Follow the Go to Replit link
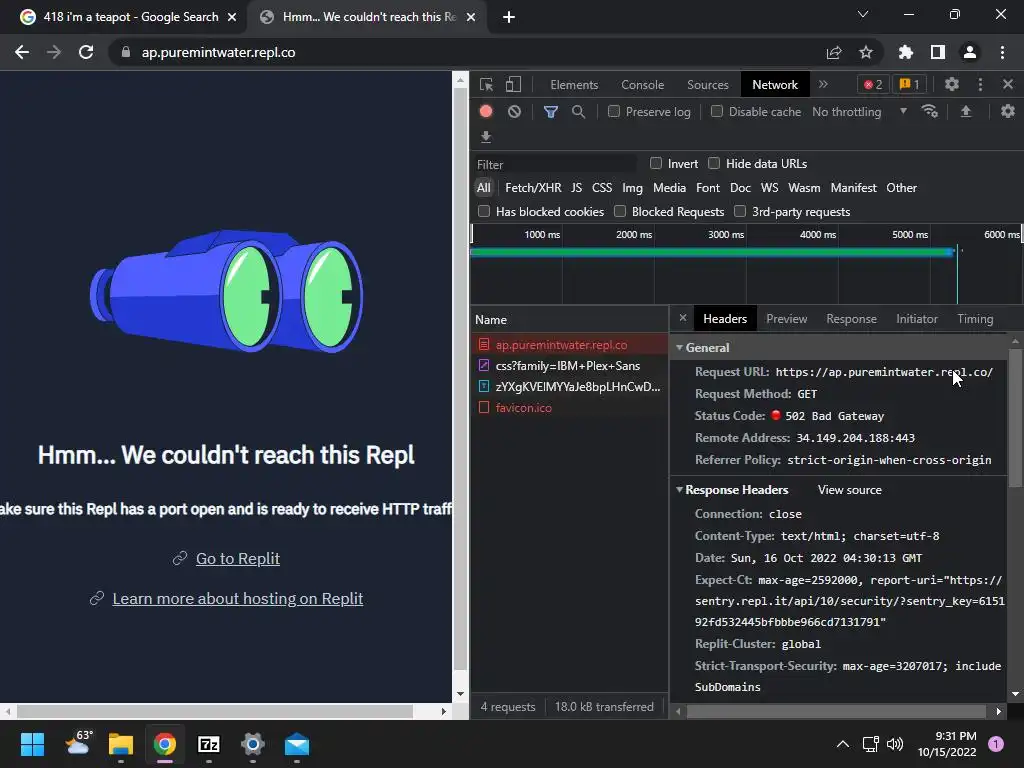1024x768 pixels. pyautogui.click(x=238, y=558)
